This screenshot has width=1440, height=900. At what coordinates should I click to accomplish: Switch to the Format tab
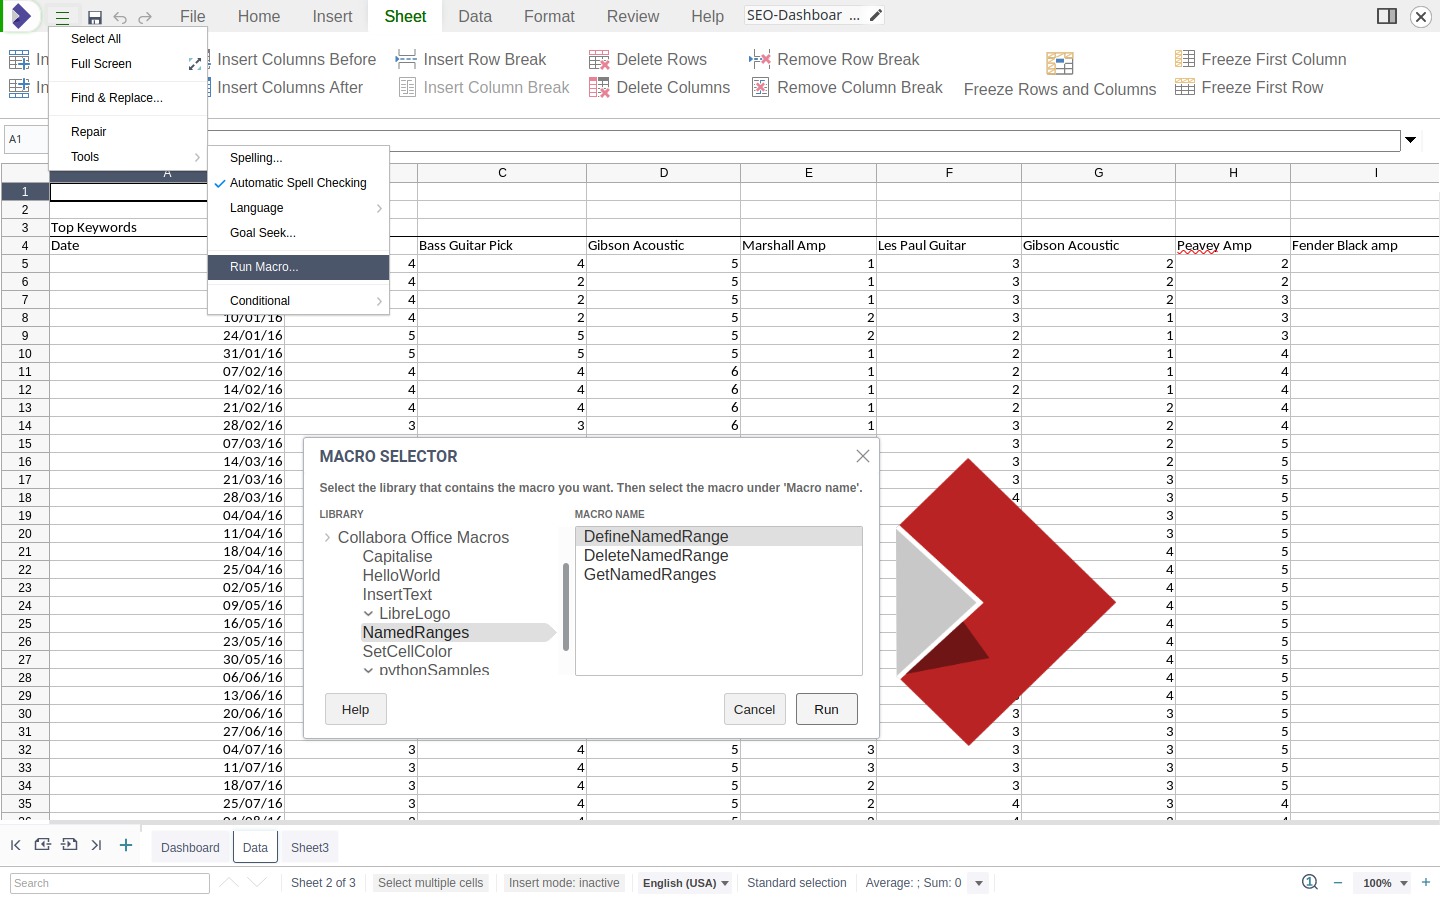pos(549,17)
